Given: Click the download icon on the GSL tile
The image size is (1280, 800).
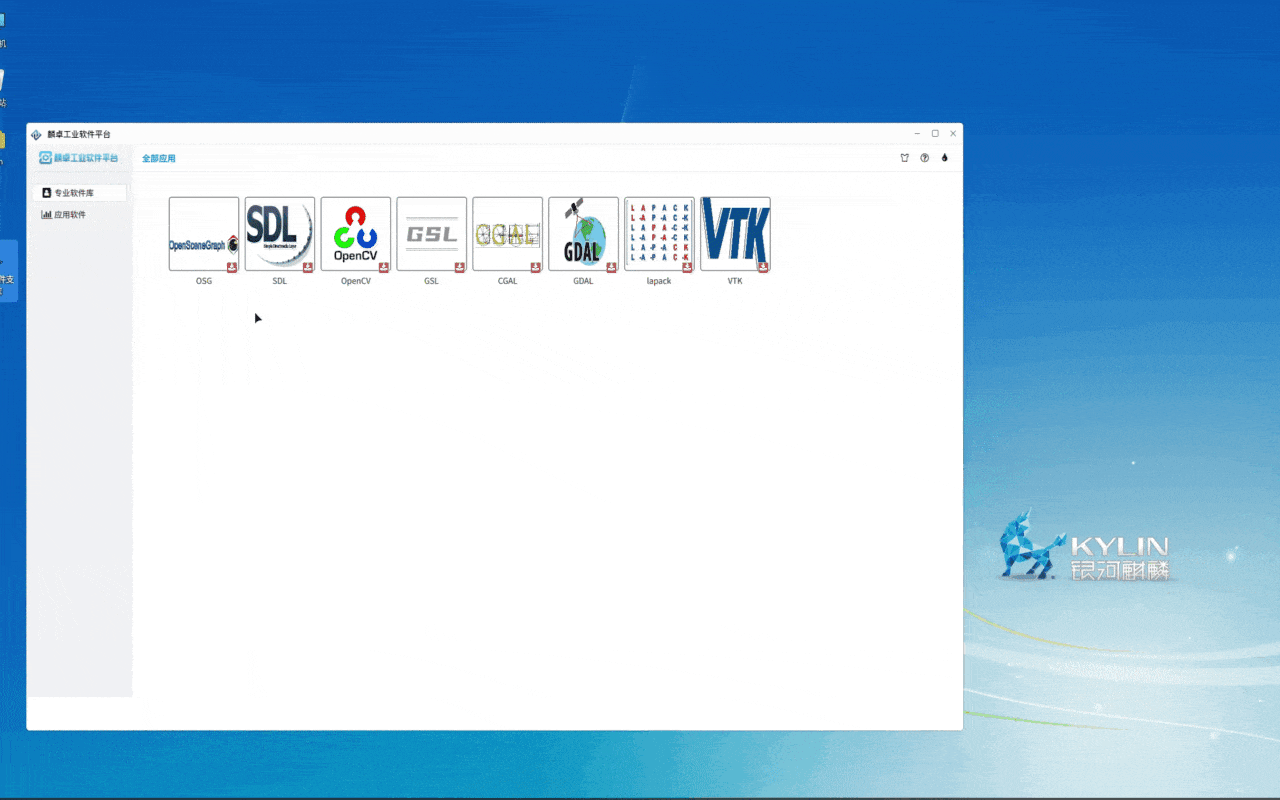Looking at the screenshot, I should (460, 267).
